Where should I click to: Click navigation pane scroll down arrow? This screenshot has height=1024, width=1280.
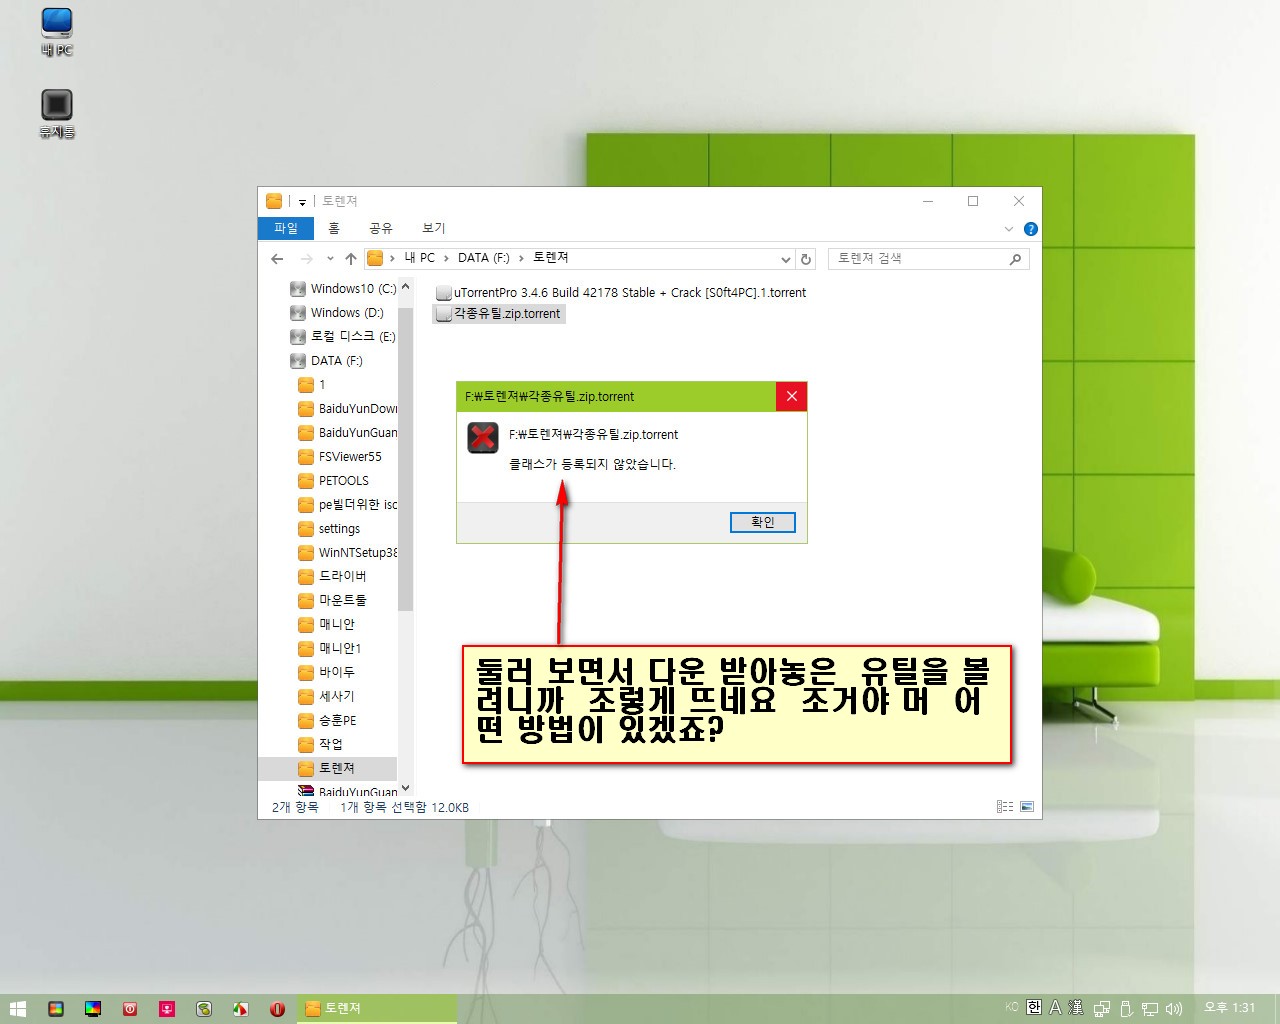[405, 788]
